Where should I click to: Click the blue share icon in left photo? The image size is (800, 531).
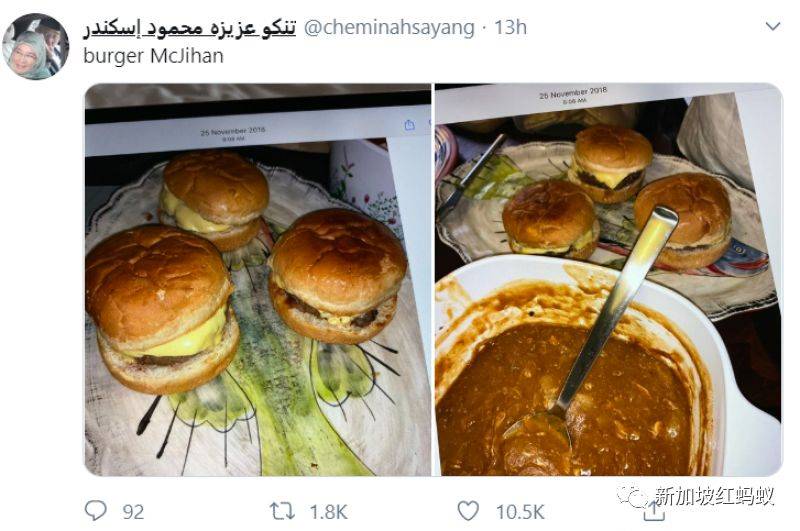pos(410,125)
